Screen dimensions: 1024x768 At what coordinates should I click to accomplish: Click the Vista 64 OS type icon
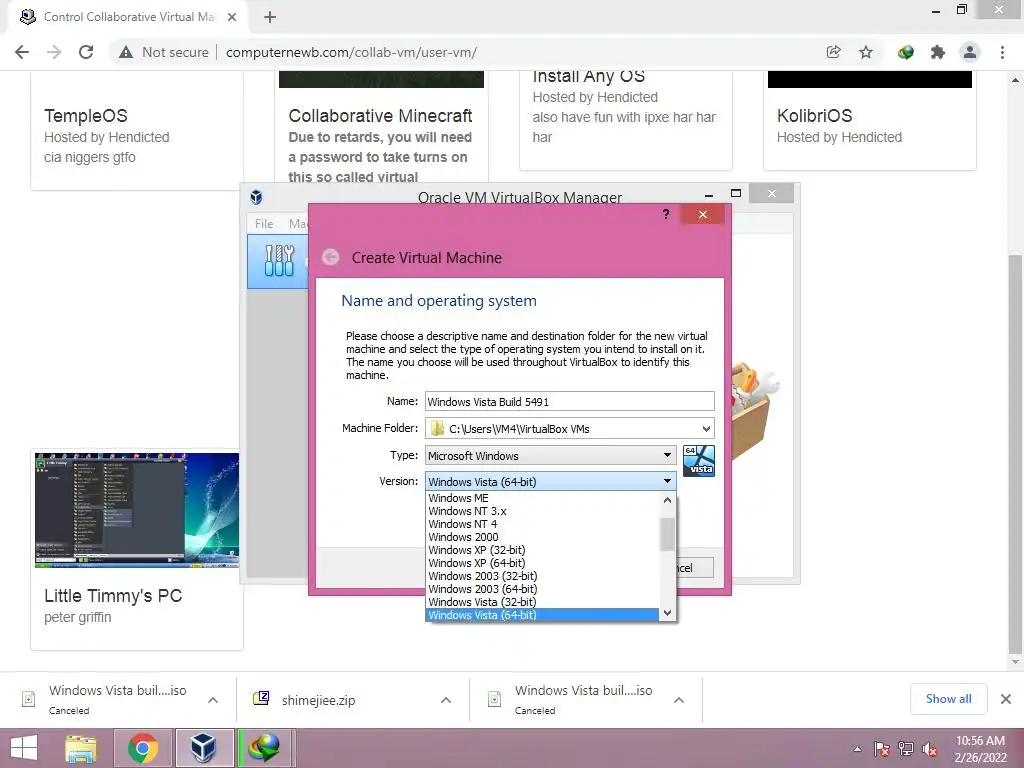click(699, 460)
